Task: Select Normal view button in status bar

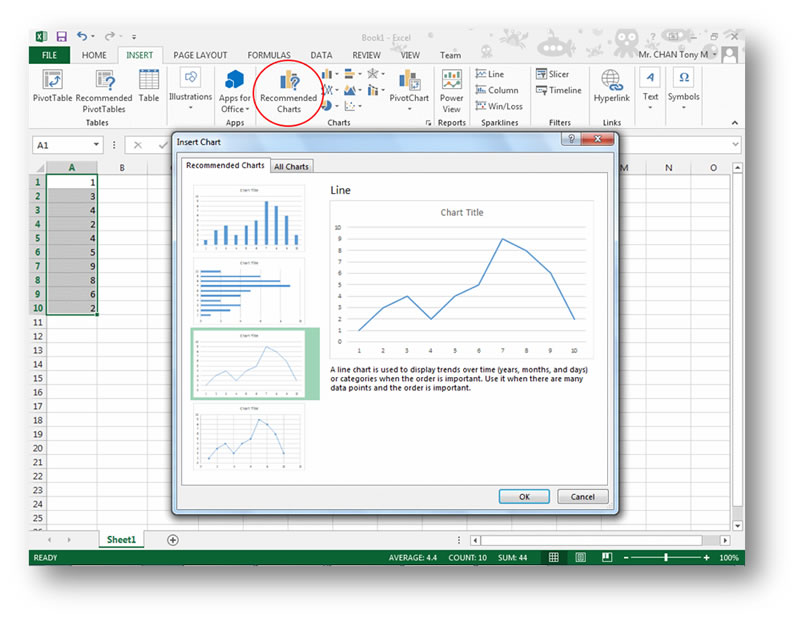Action: 554,558
